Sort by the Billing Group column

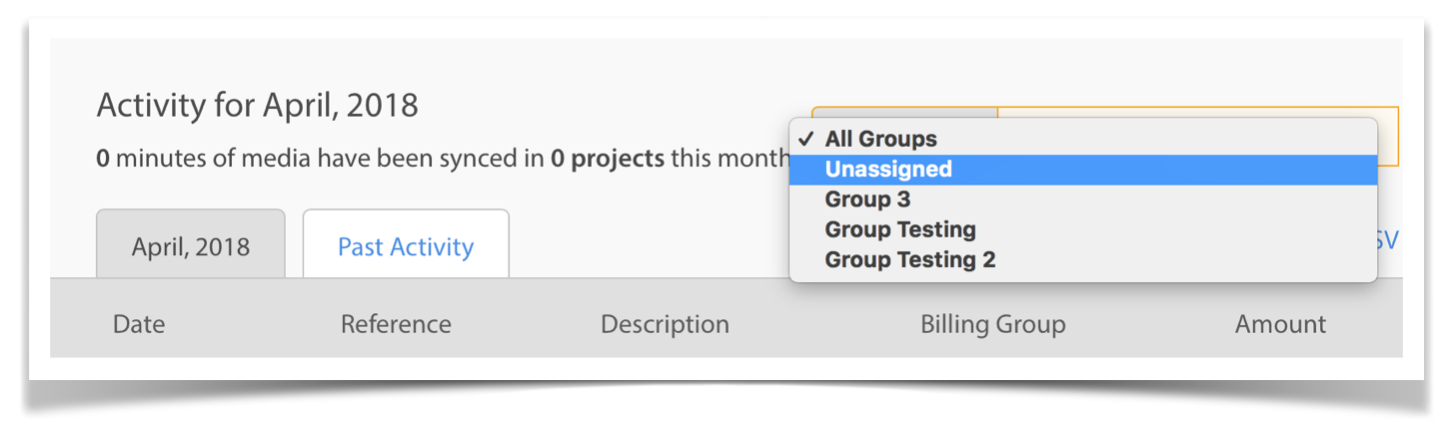[993, 324]
